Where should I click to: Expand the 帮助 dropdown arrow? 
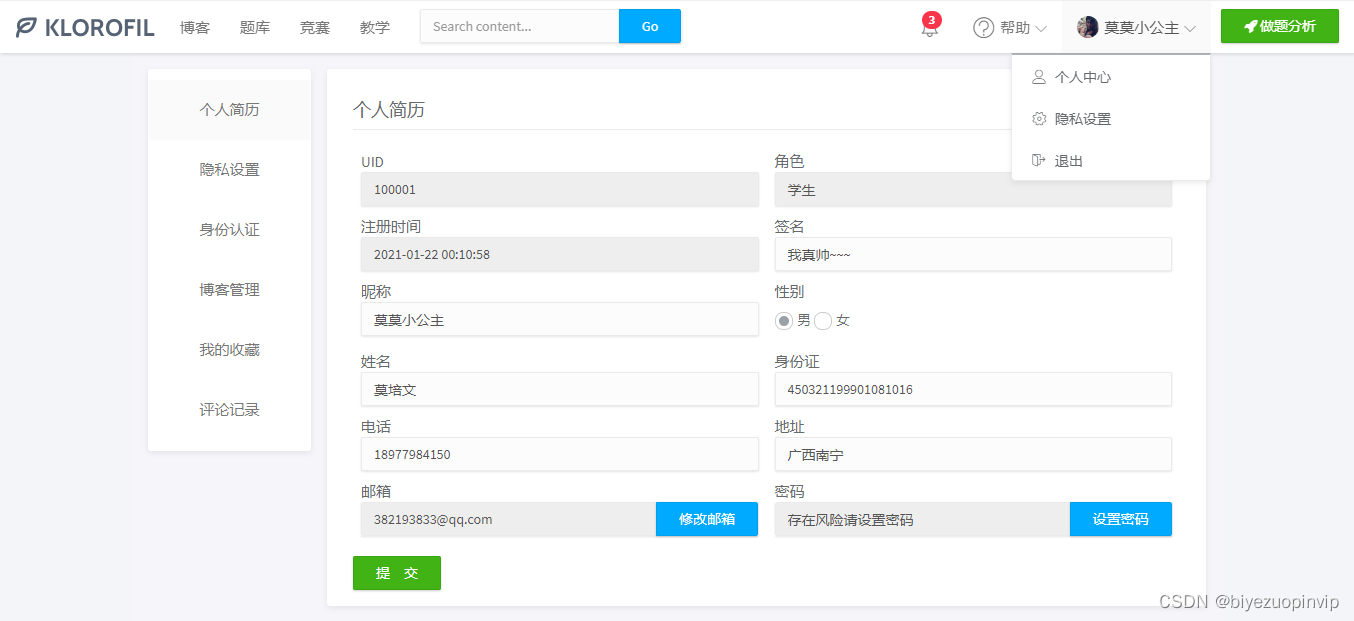[x=1041, y=29]
